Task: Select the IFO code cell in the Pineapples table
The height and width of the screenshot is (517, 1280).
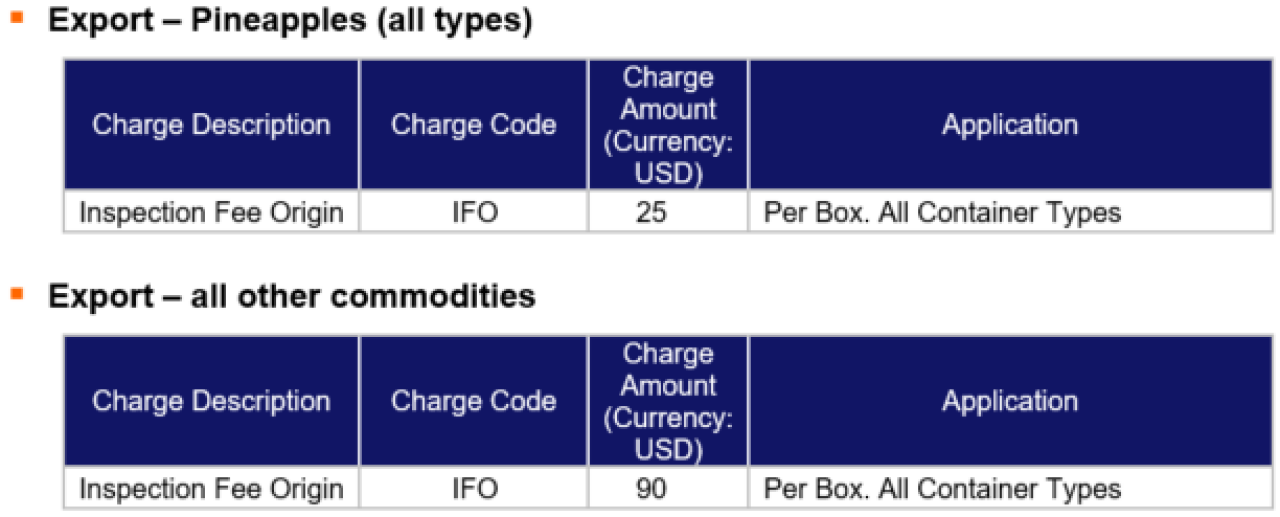Action: point(473,212)
